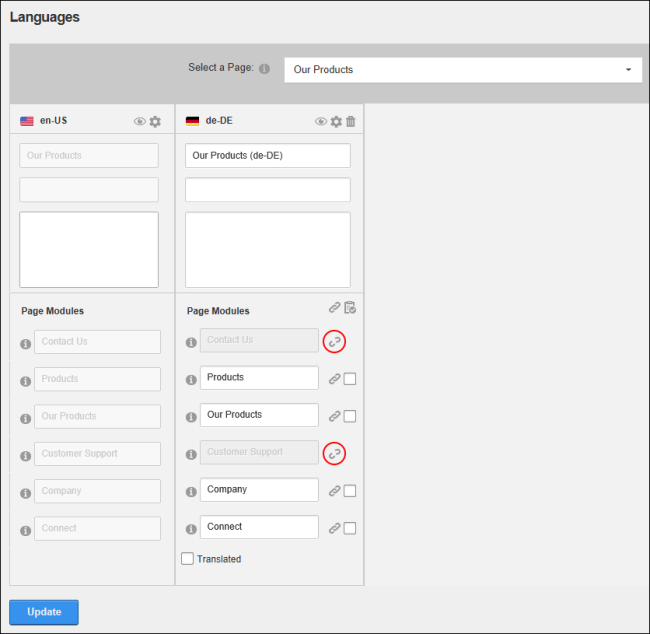The image size is (650, 634).
Task: Click link icon for de-DE Our Products module
Action: click(335, 416)
